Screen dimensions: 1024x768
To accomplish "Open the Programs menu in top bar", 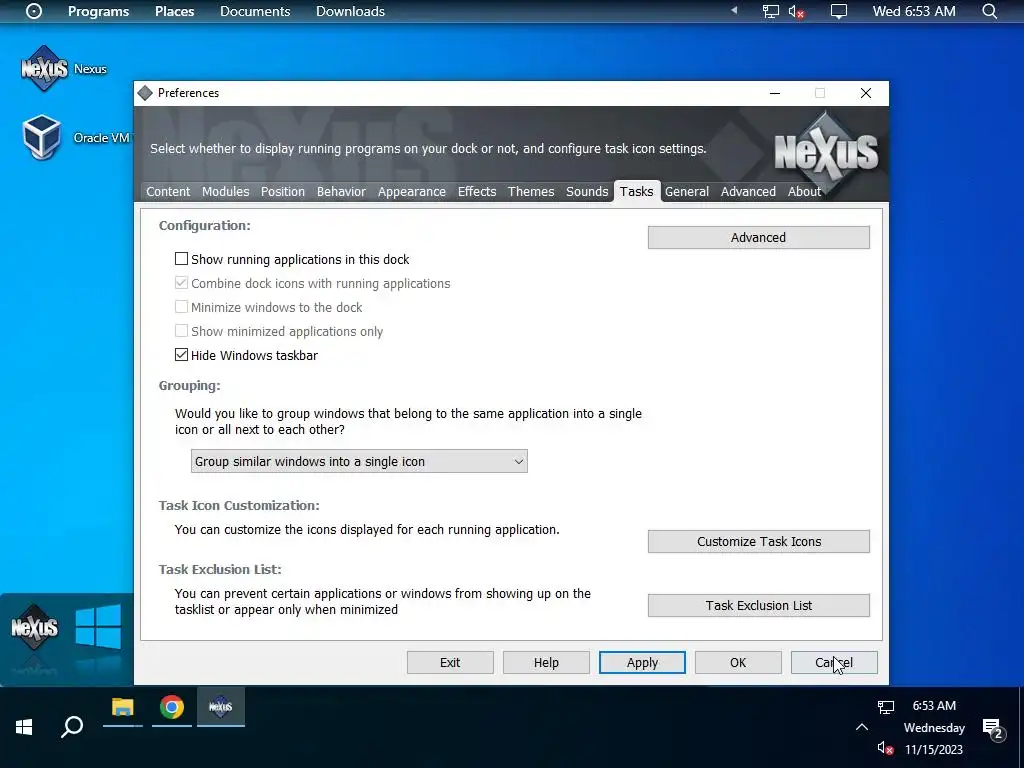I will click(x=99, y=11).
